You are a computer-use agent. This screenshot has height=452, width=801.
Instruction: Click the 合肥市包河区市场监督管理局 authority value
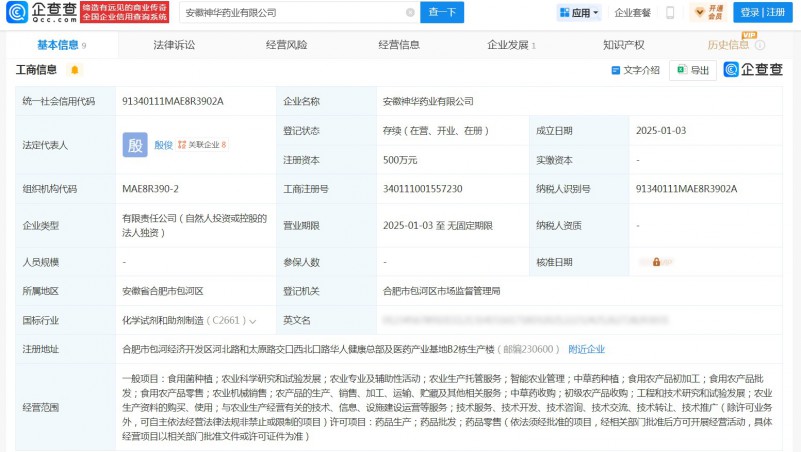441,291
